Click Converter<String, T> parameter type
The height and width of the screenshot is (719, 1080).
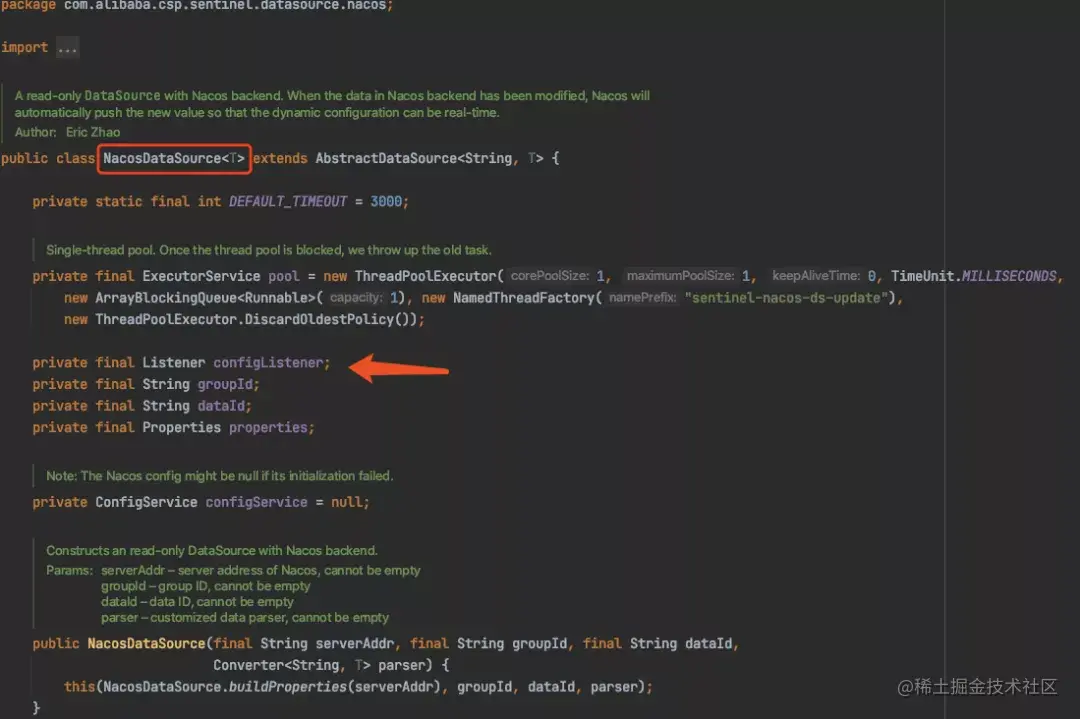[x=291, y=665]
